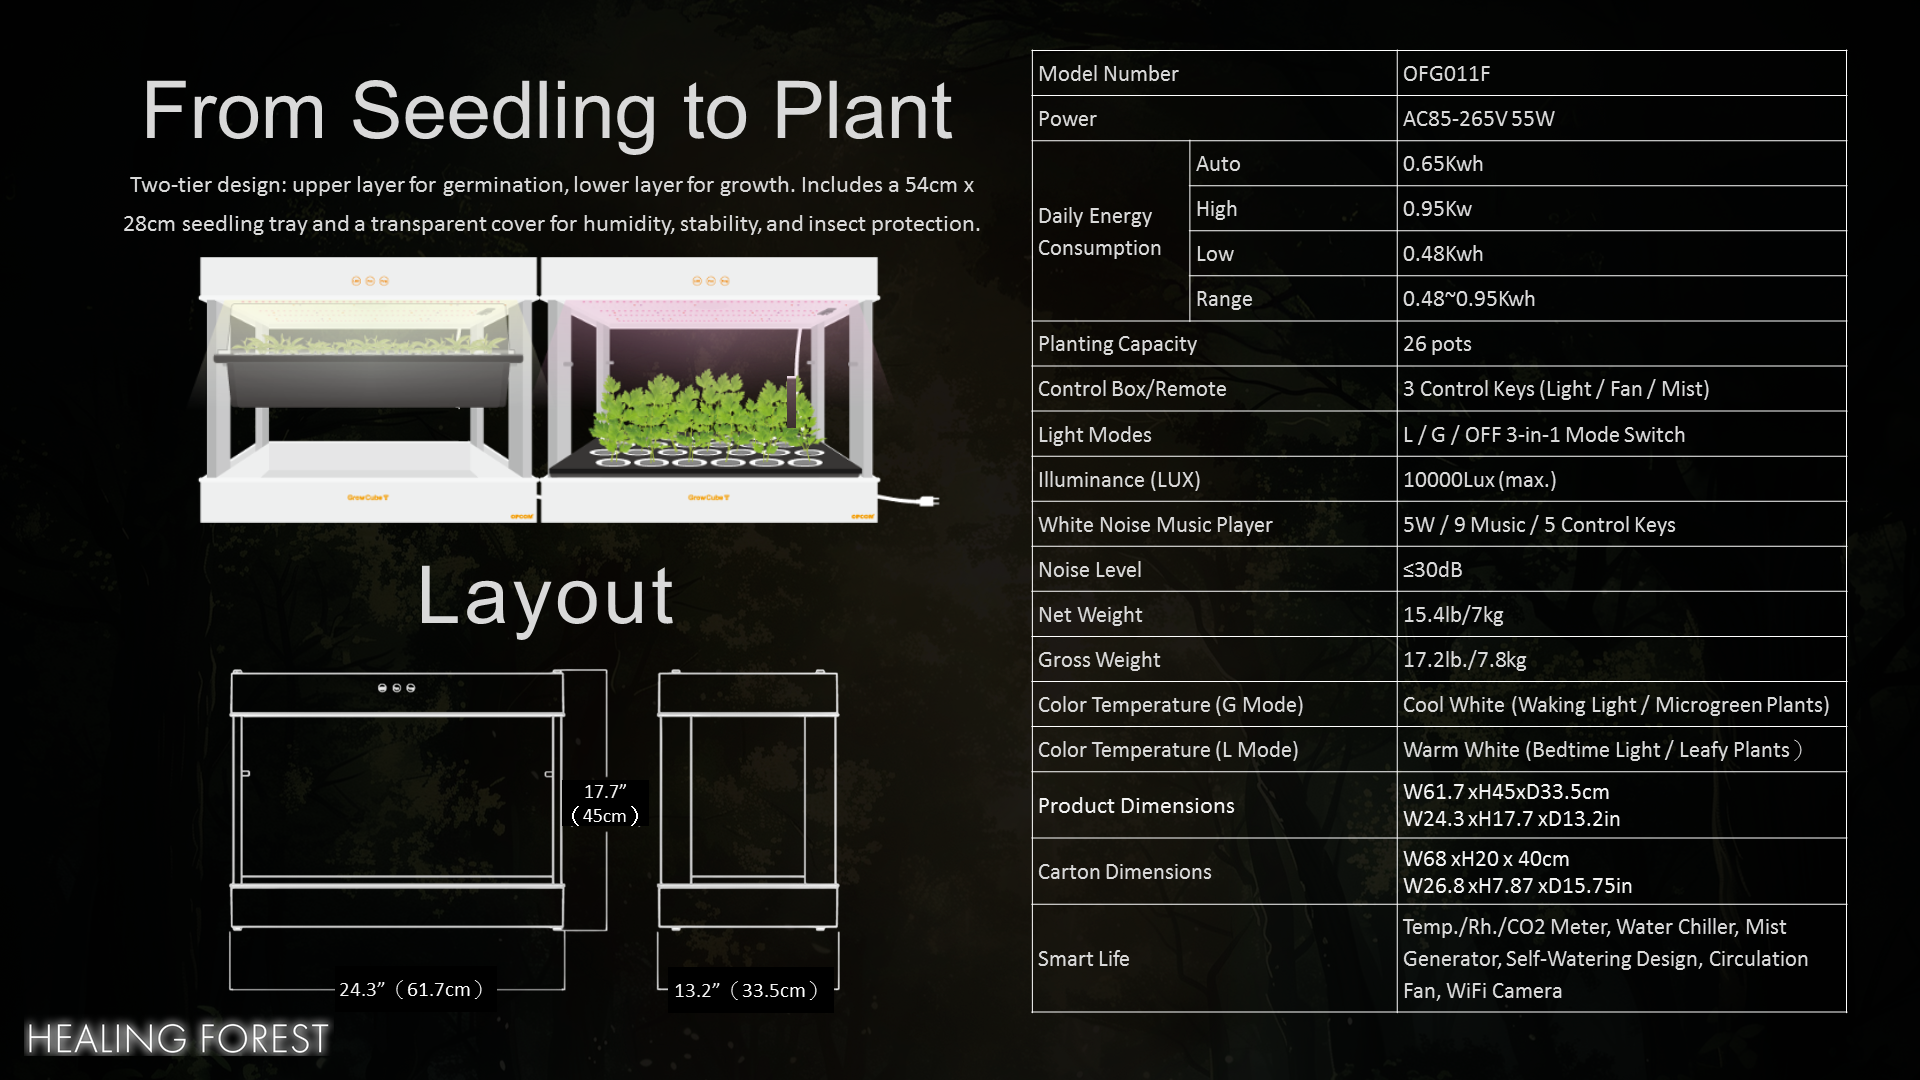This screenshot has height=1080, width=1920.
Task: Select 'L / G / OFF 3-in-1 Mode Switch'
Action: (1544, 434)
